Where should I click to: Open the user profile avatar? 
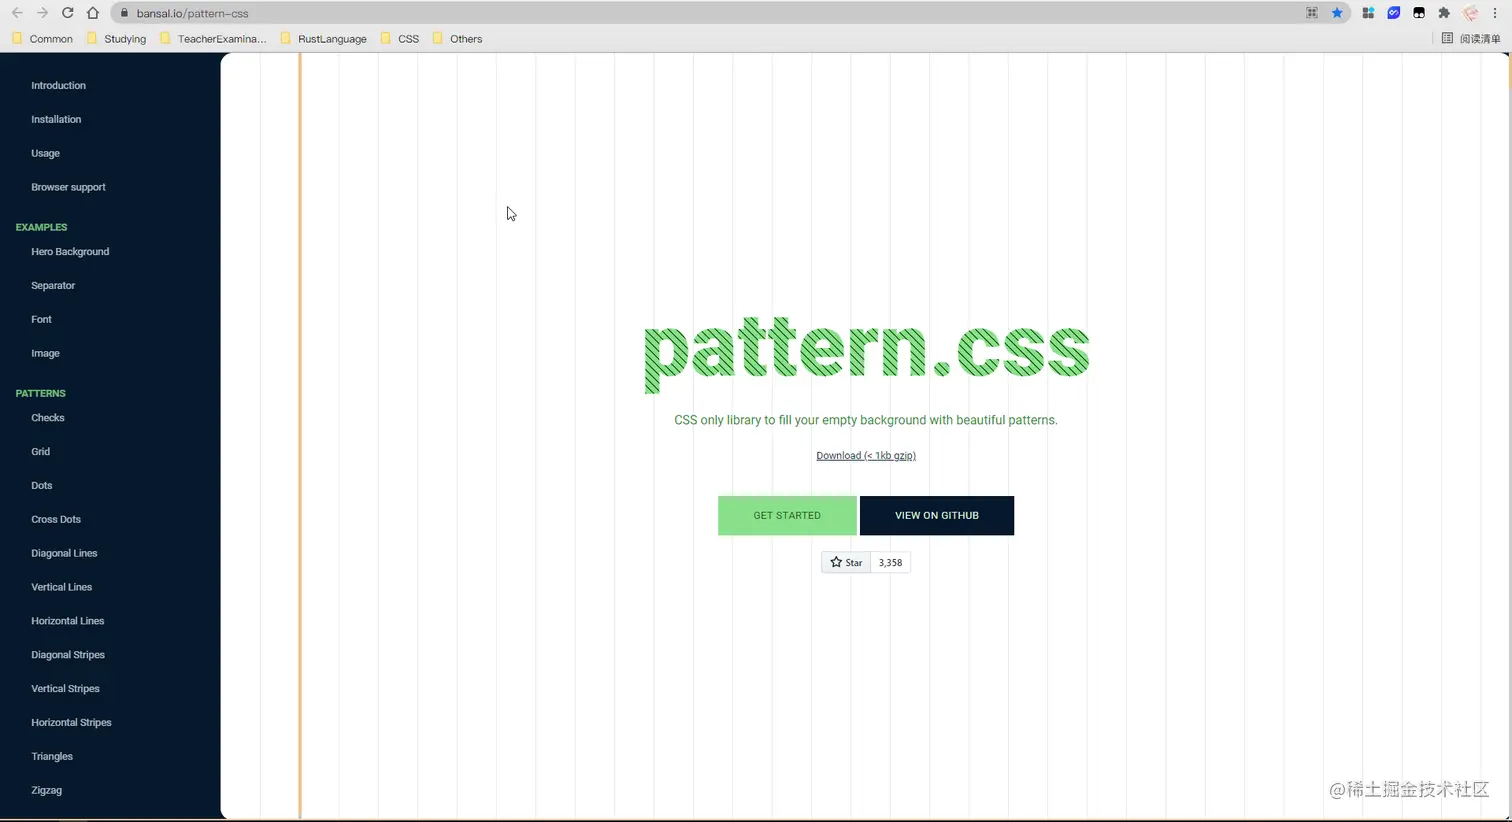(x=1470, y=13)
